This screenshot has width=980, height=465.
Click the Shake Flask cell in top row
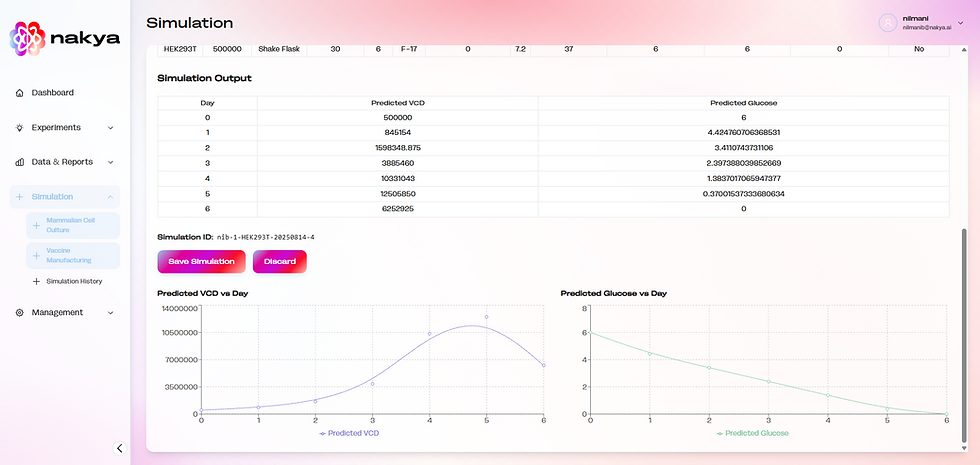coord(279,49)
